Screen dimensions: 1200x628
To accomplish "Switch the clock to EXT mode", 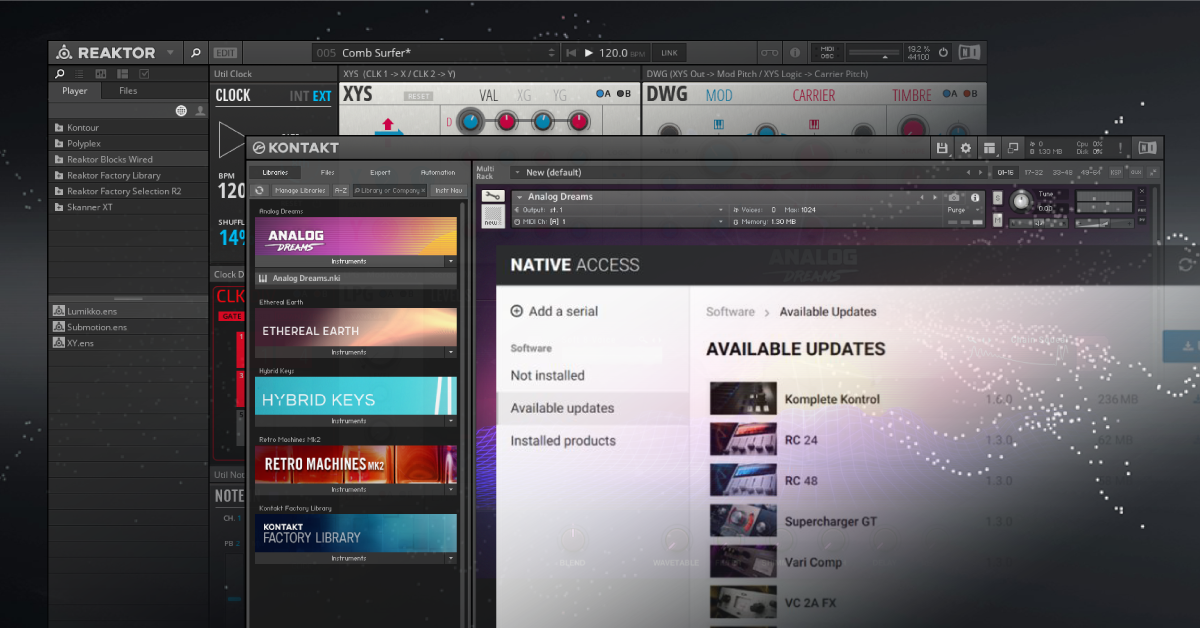I will (322, 96).
